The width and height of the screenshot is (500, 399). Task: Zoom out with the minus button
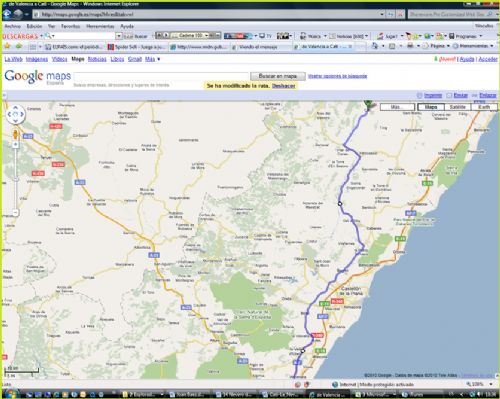(x=16, y=212)
